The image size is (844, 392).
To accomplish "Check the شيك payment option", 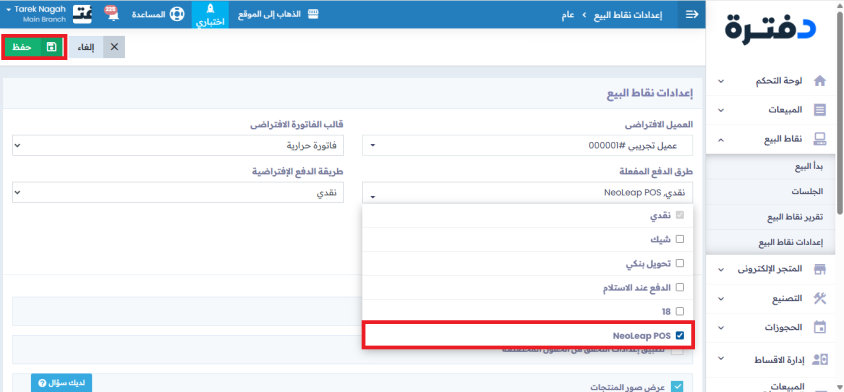I will 679,239.
